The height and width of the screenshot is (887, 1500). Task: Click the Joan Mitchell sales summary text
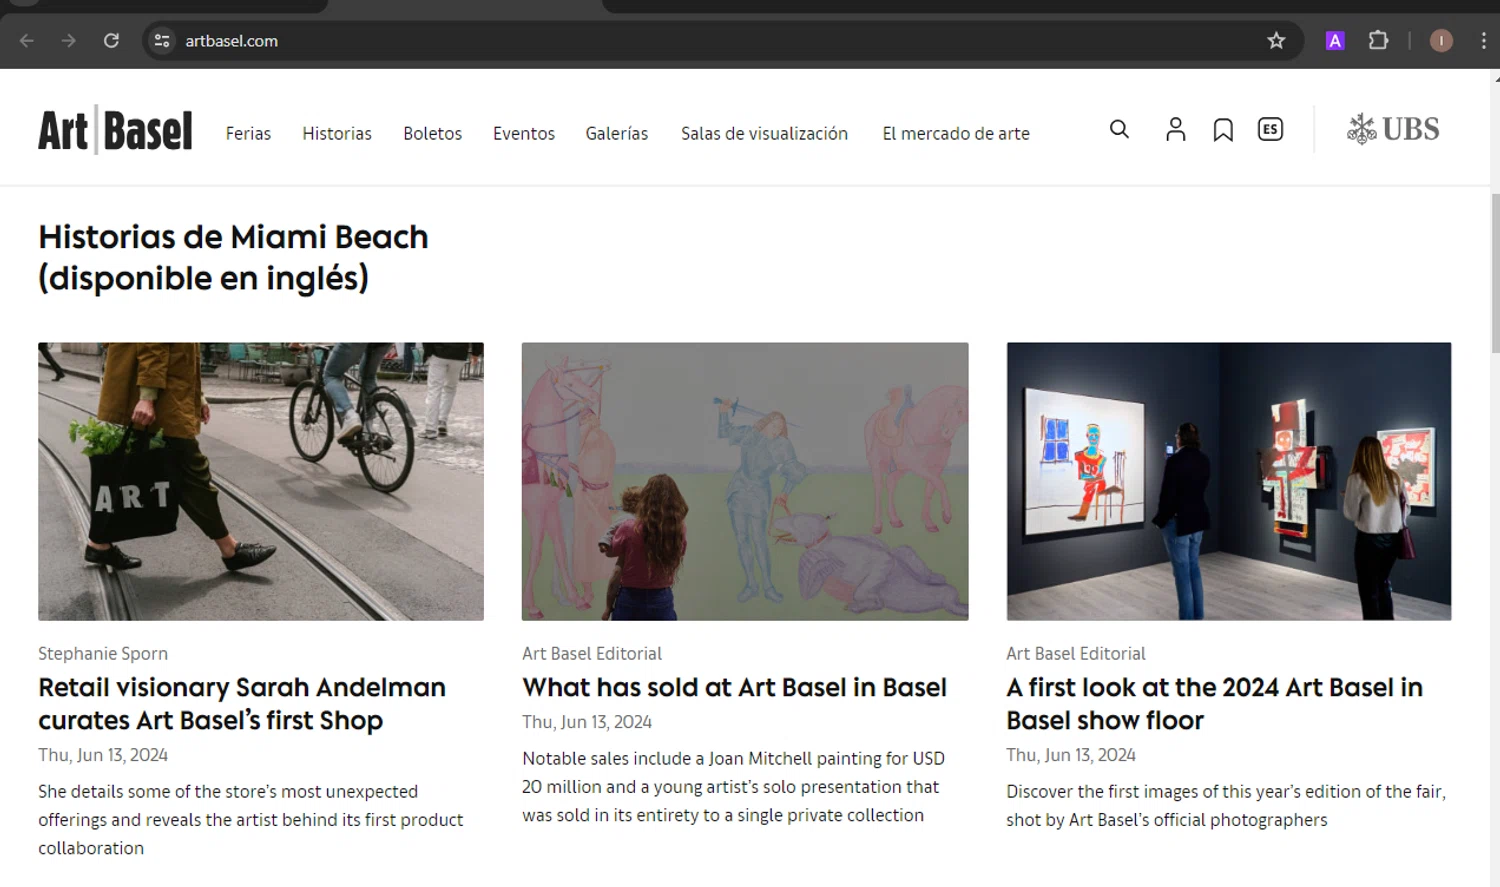tap(733, 787)
